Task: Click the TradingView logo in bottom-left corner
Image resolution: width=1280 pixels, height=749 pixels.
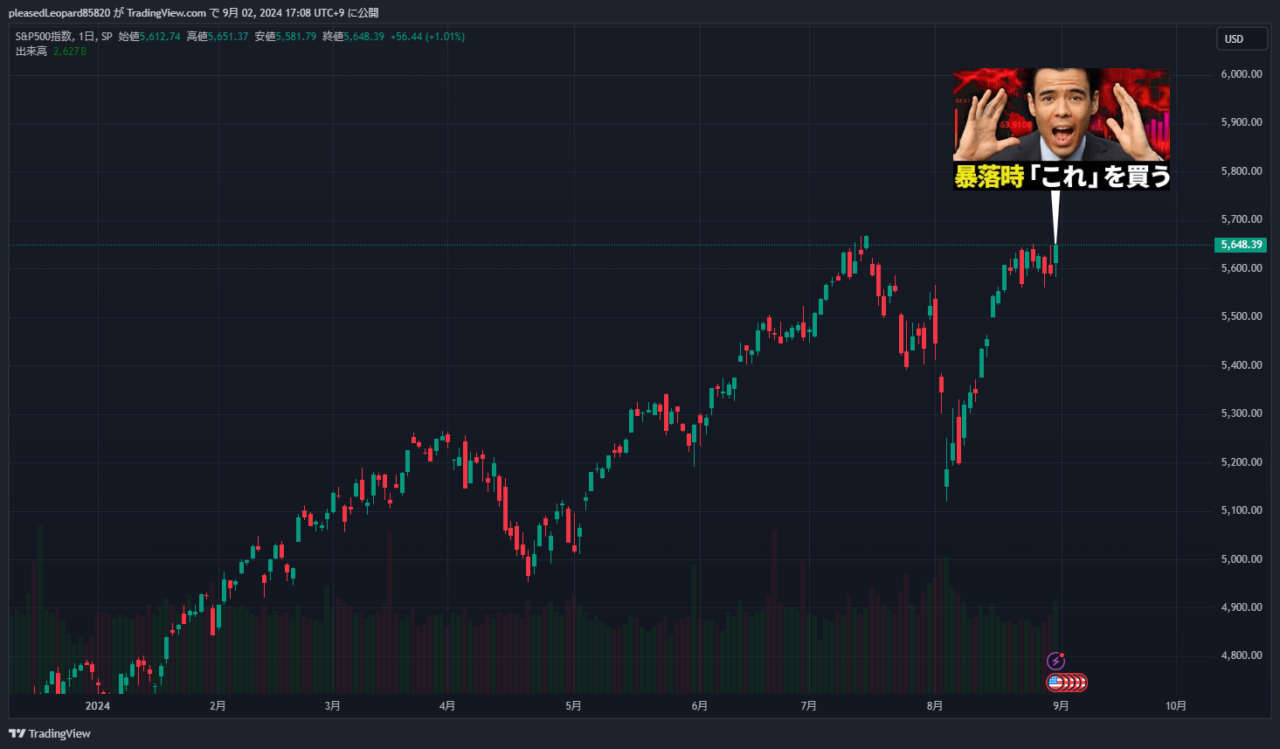Action: coord(46,734)
